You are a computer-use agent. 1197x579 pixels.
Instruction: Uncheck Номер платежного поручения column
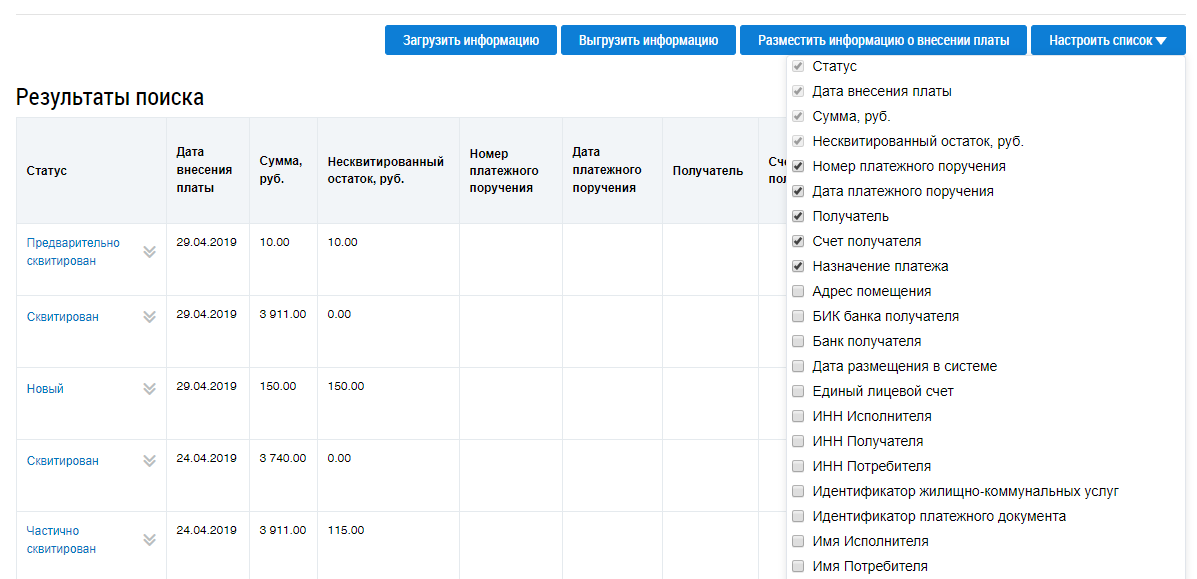pyautogui.click(x=798, y=166)
